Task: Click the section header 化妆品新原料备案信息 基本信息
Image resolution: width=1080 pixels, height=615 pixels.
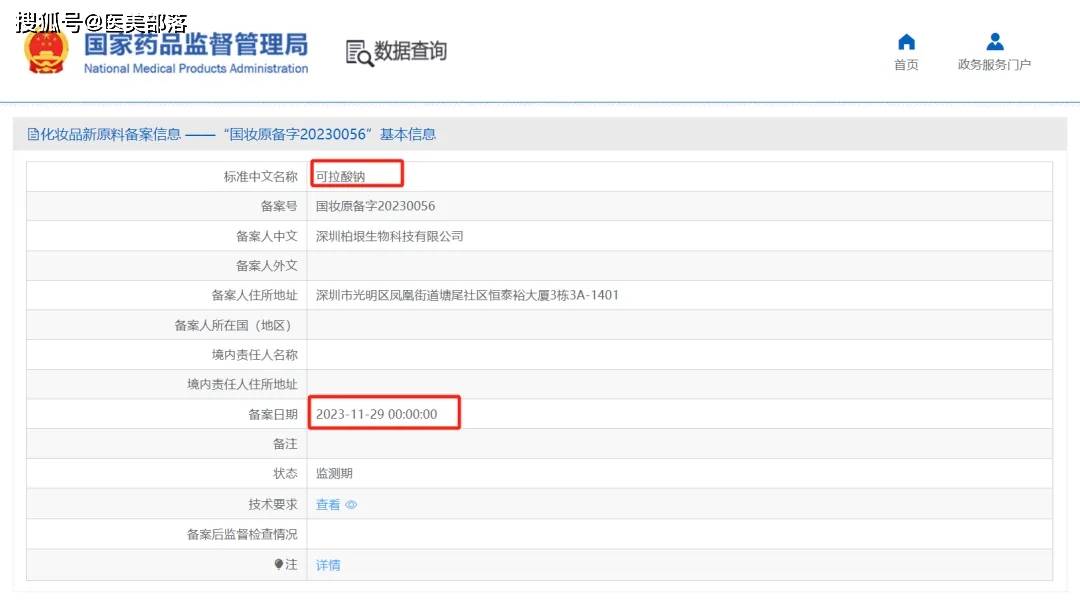Action: coord(232,134)
